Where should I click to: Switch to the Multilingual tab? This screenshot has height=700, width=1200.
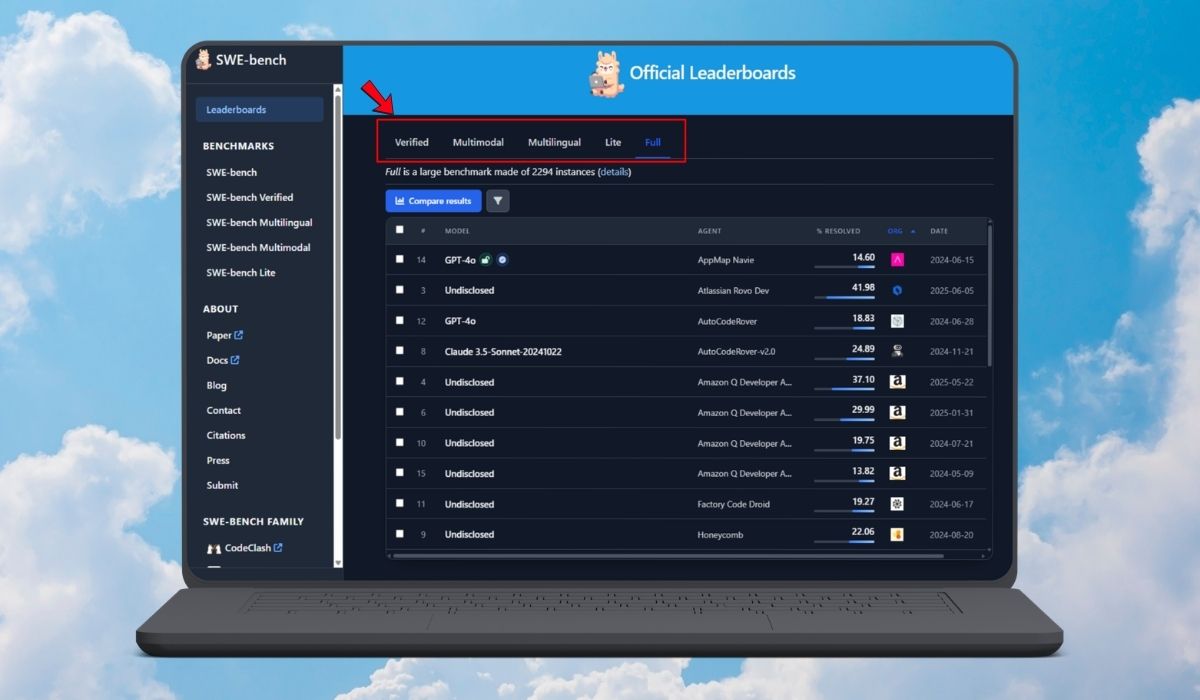(554, 142)
